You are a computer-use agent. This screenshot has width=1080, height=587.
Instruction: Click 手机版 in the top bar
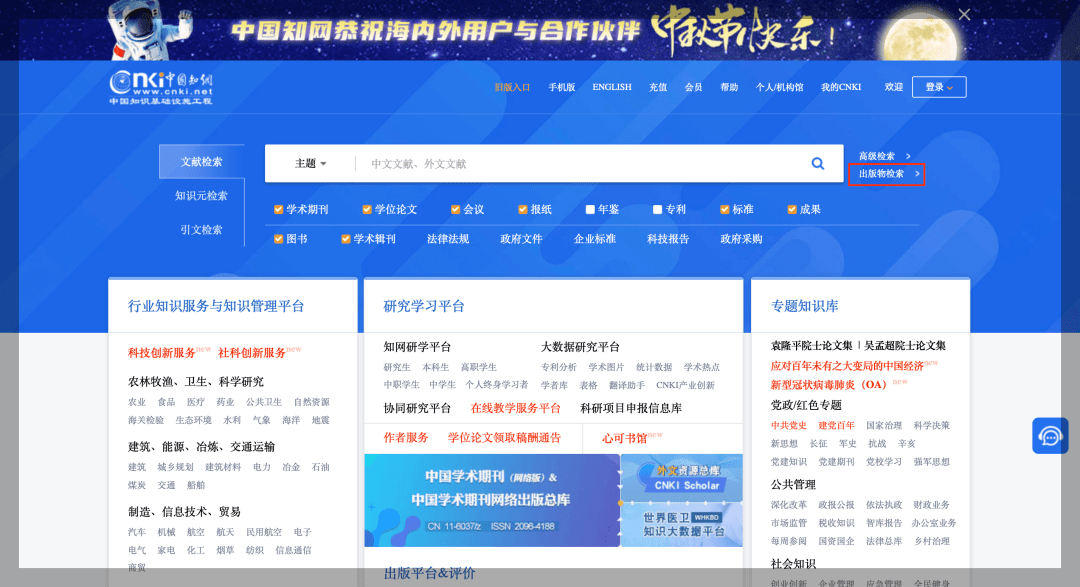coord(563,87)
